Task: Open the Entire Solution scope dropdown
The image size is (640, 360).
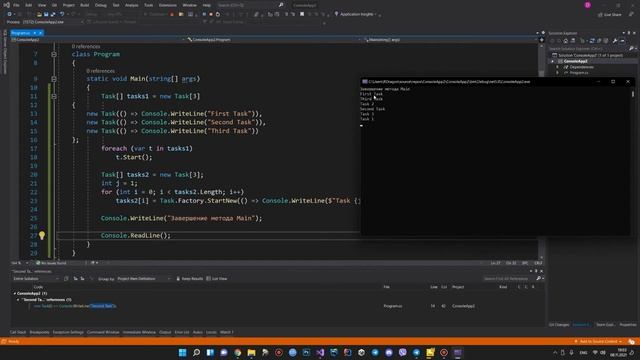Action: coord(36,279)
